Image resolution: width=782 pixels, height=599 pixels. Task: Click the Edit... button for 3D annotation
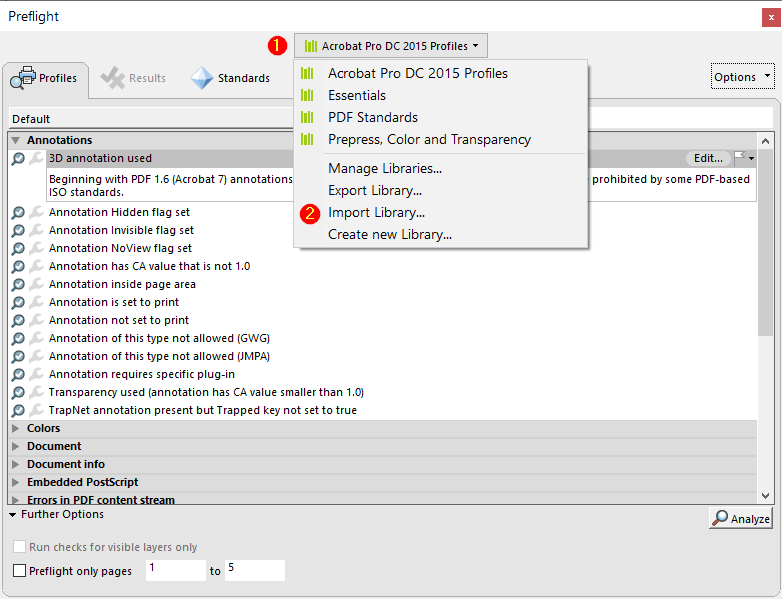pos(708,158)
